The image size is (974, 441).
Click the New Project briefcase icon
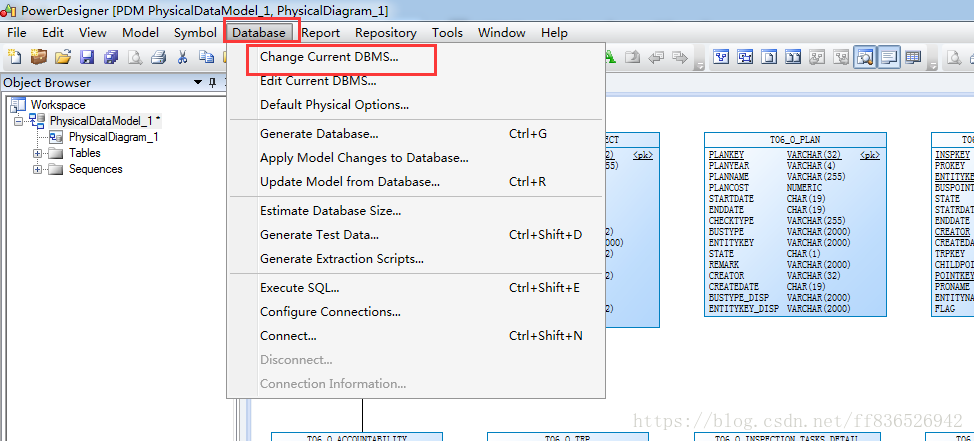pyautogui.click(x=39, y=57)
